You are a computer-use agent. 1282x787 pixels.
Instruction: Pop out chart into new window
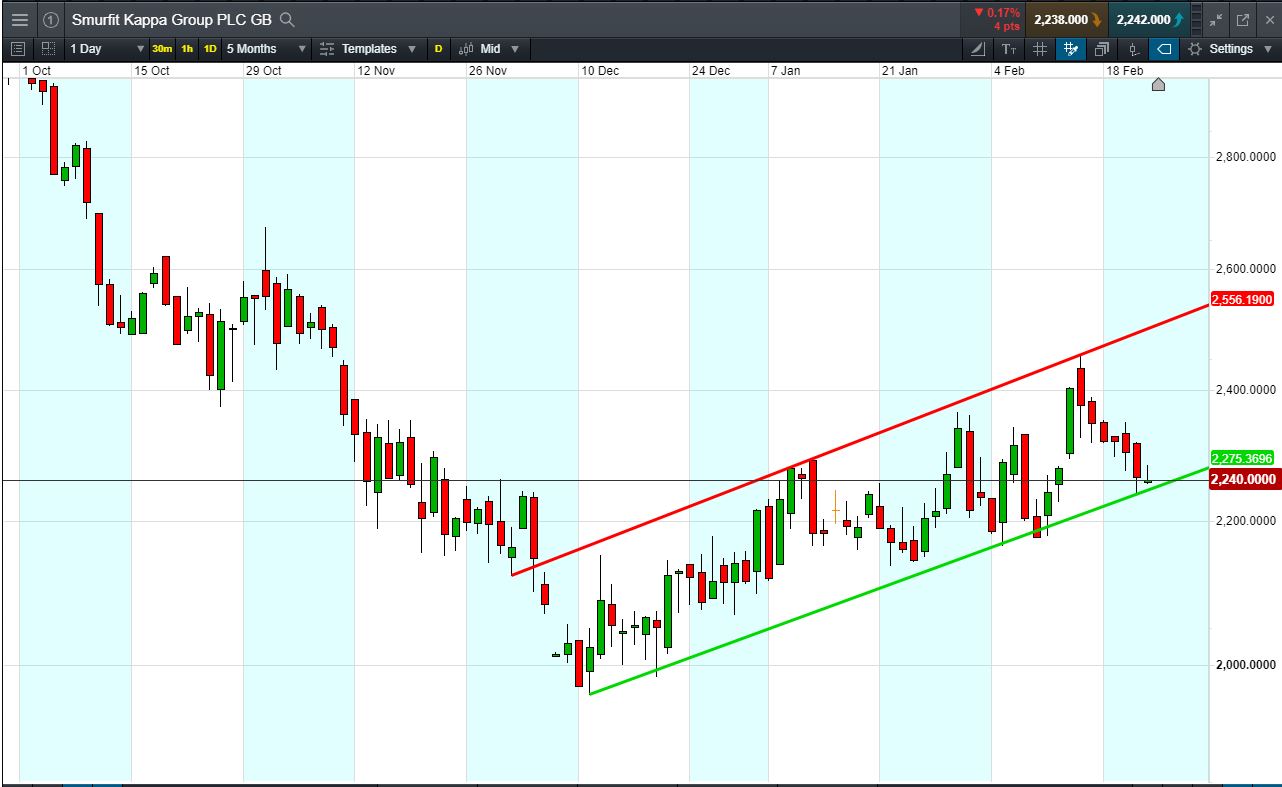[x=1243, y=19]
